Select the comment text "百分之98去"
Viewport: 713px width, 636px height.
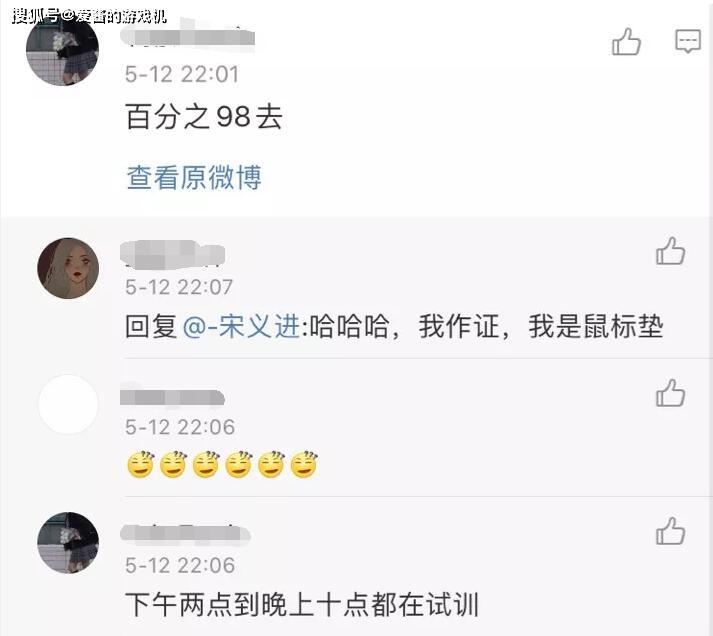pos(204,117)
